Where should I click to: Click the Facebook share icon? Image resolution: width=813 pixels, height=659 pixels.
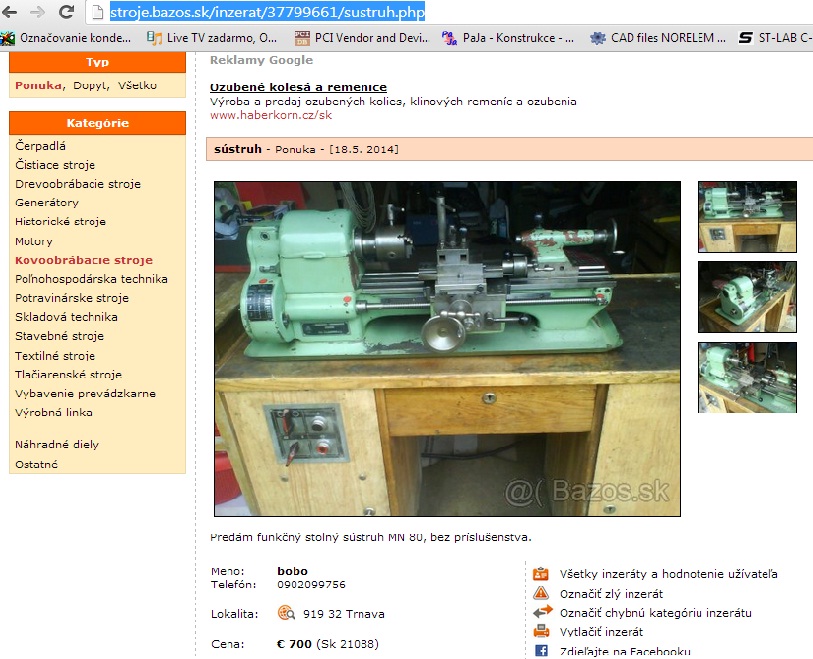tap(541, 650)
